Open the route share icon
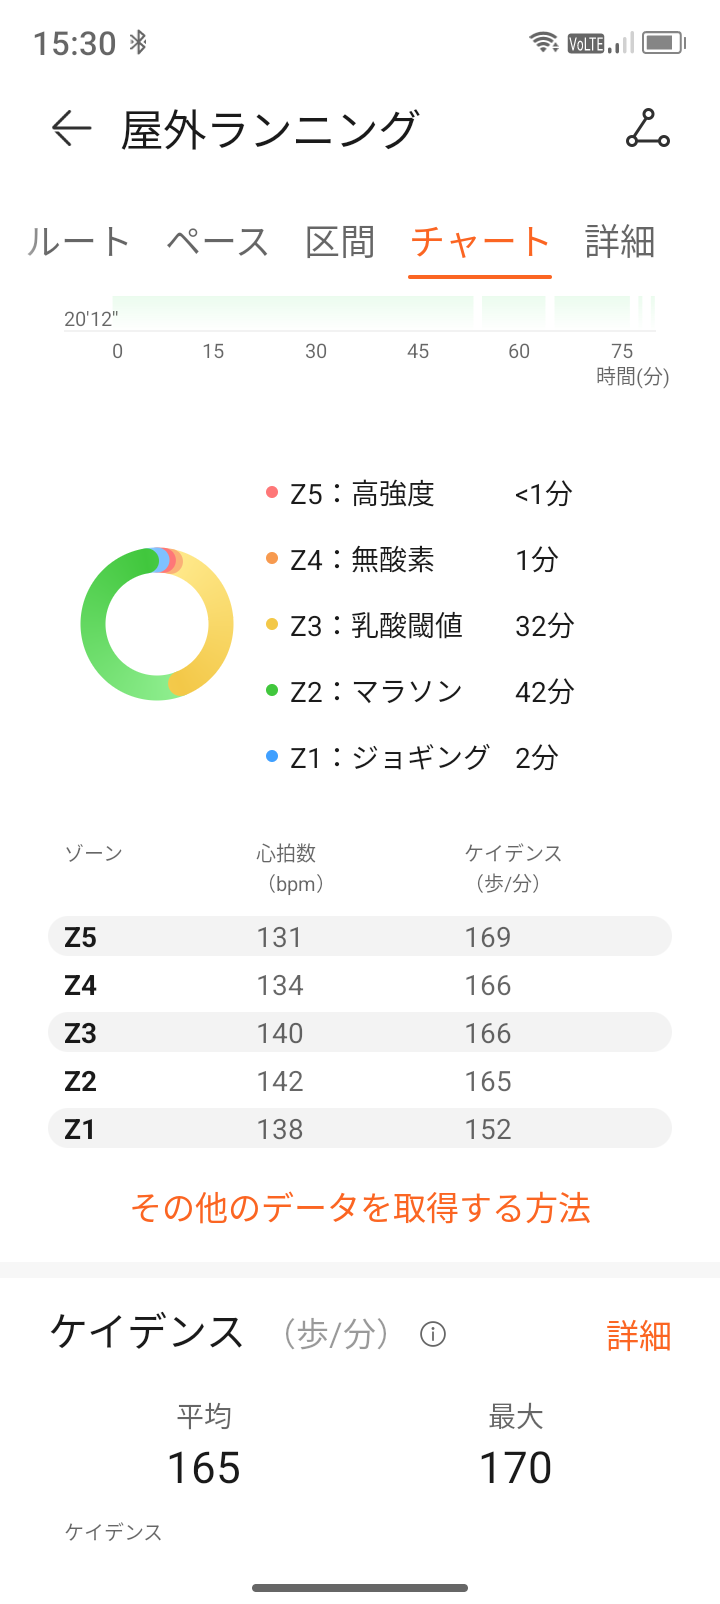 [648, 129]
